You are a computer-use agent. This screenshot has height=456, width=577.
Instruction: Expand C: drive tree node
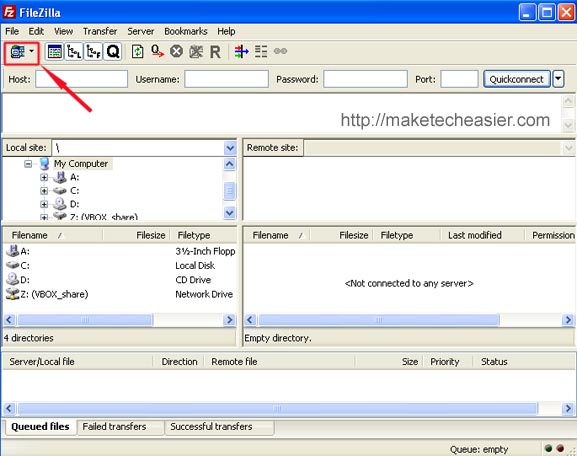pos(44,191)
